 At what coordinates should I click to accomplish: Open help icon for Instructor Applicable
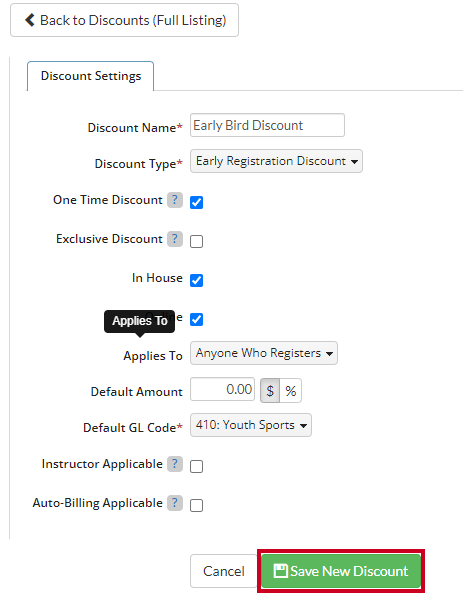(175, 464)
